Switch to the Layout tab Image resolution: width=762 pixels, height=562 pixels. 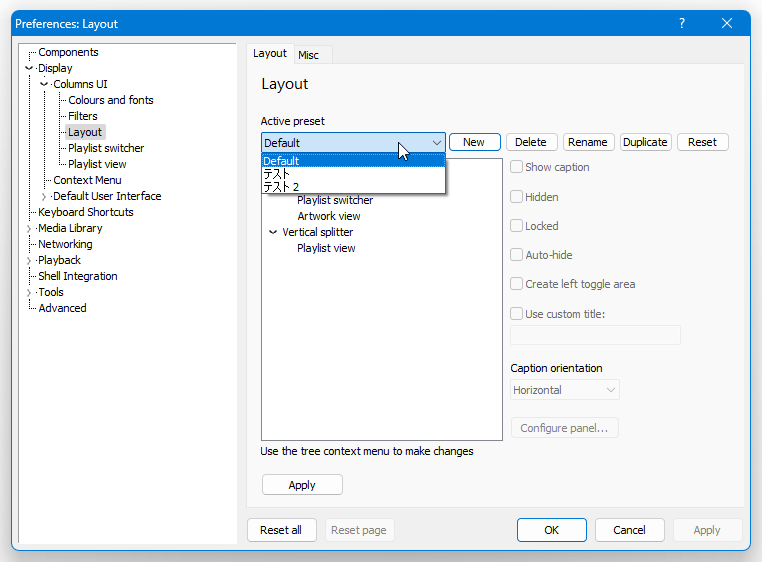270,53
